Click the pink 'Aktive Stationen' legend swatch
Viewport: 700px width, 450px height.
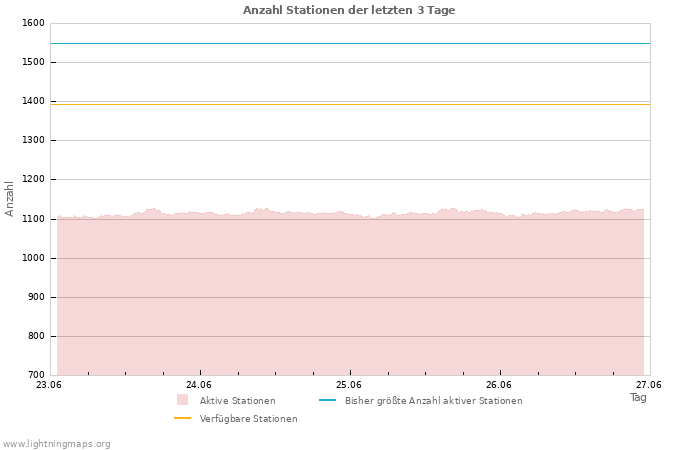point(182,400)
